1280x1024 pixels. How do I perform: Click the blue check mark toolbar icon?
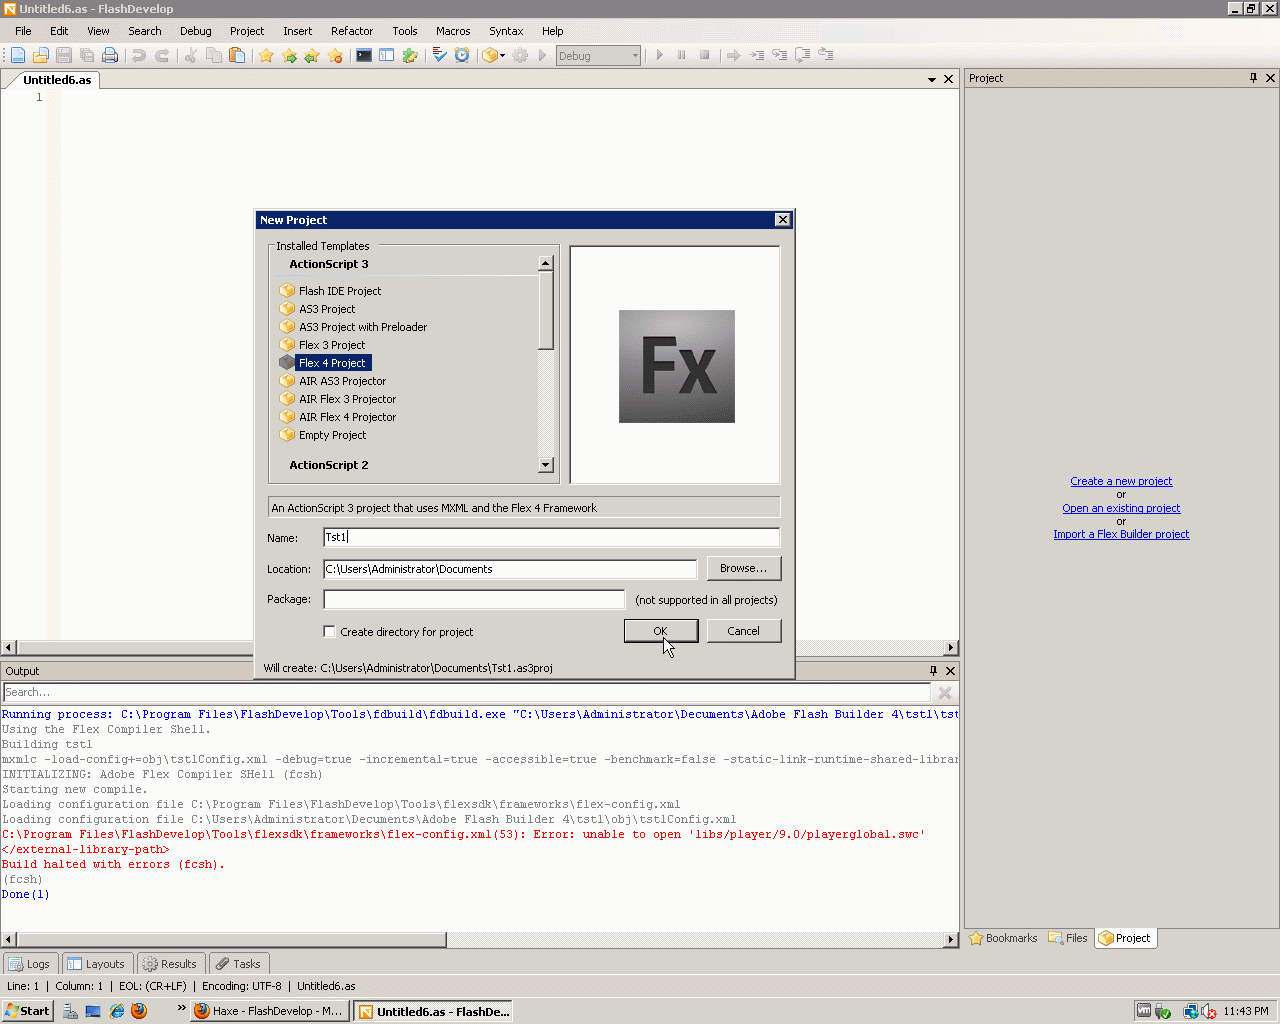(439, 56)
